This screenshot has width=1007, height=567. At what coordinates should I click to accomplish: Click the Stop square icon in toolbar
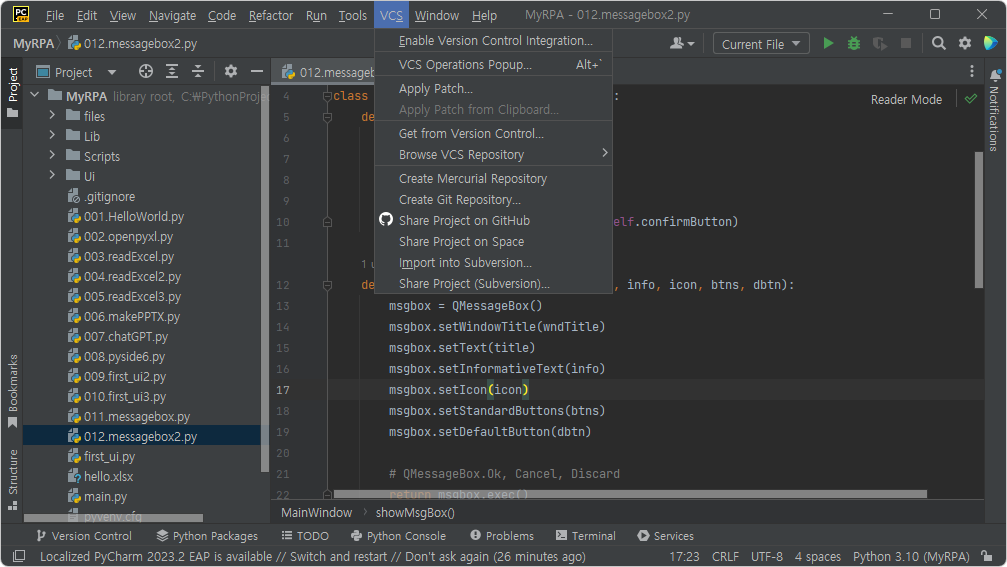(x=906, y=44)
